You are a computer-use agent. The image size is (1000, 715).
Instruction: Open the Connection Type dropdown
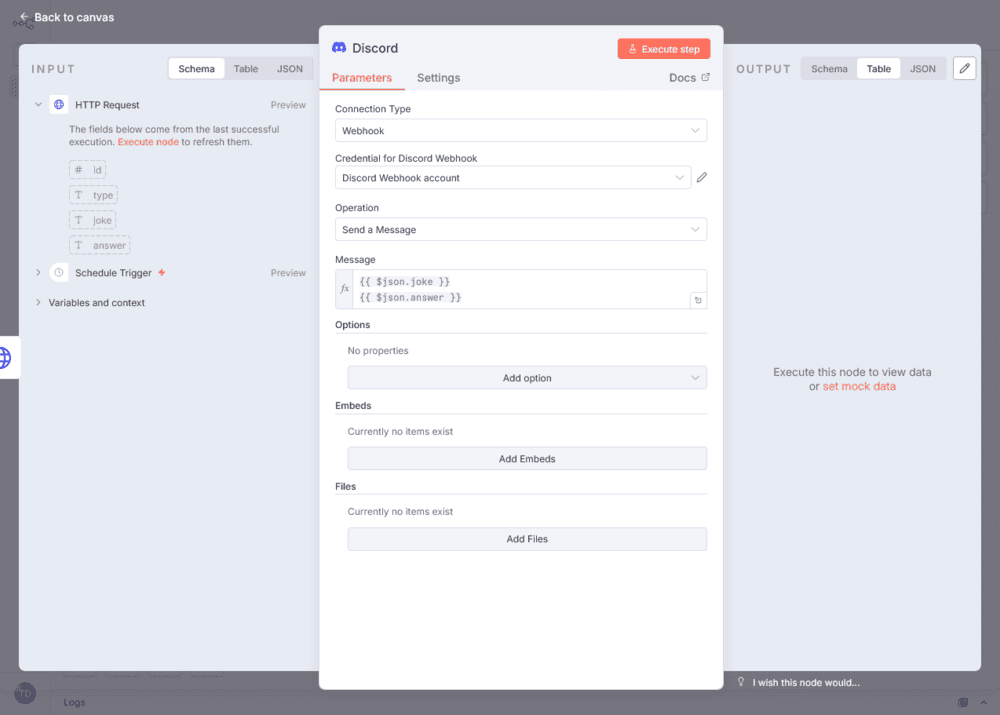[x=520, y=131]
